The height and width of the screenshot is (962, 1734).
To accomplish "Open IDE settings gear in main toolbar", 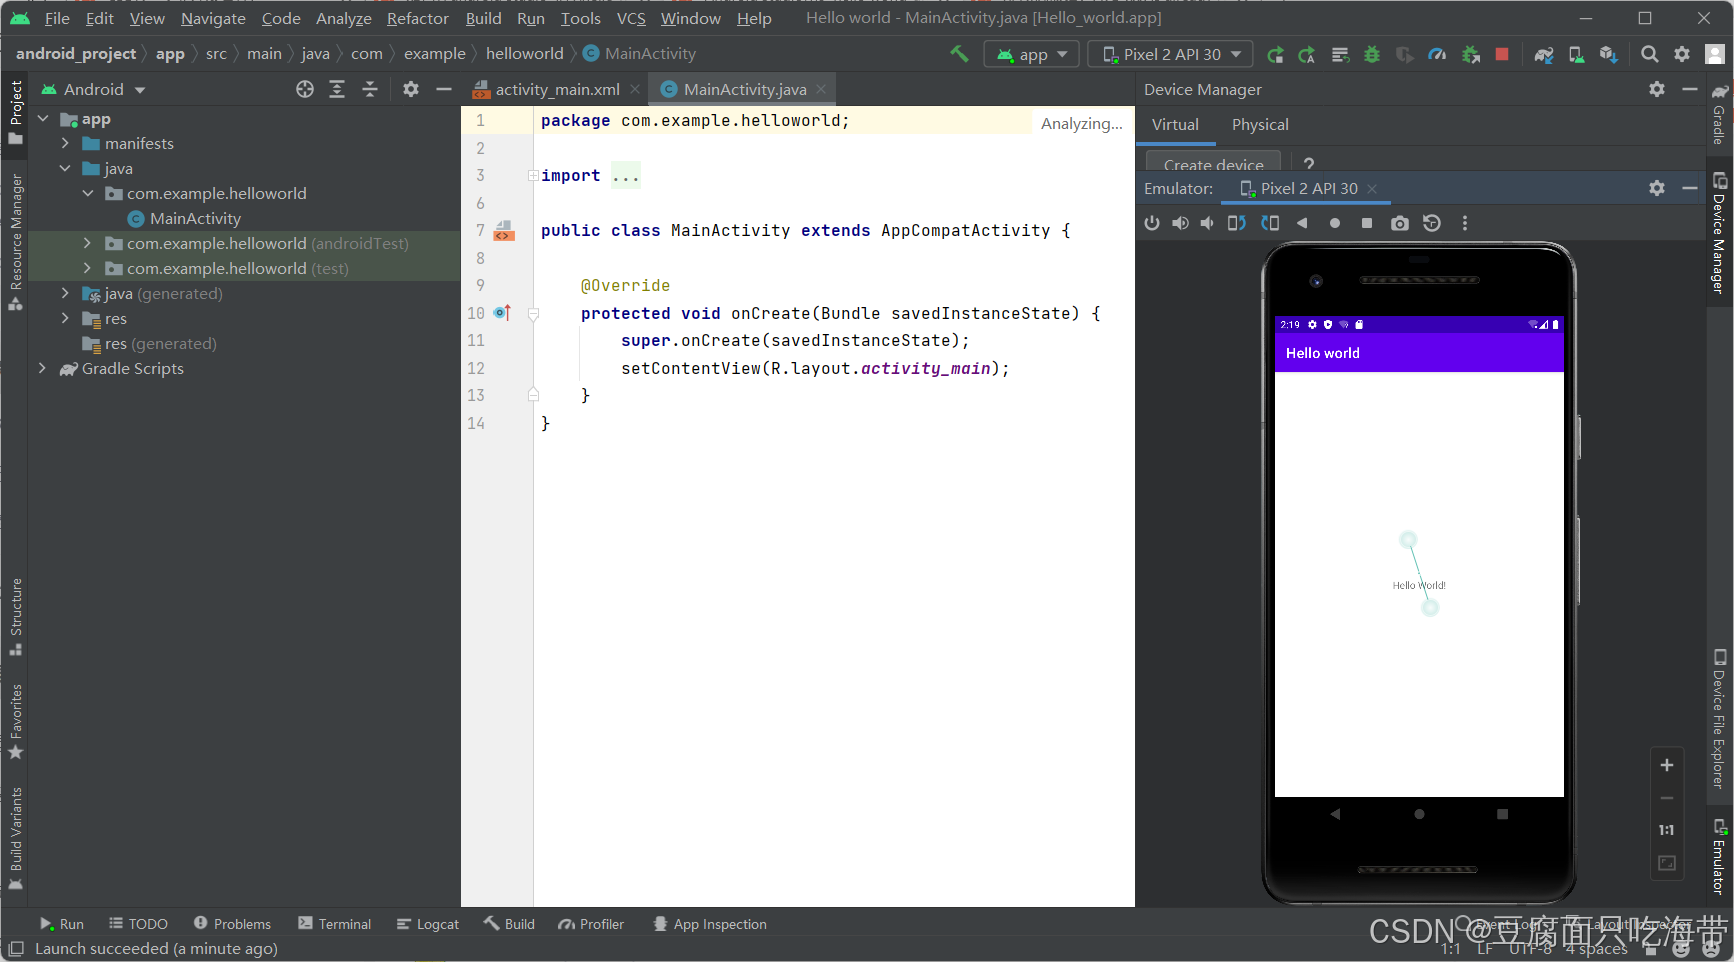I will click(1682, 54).
